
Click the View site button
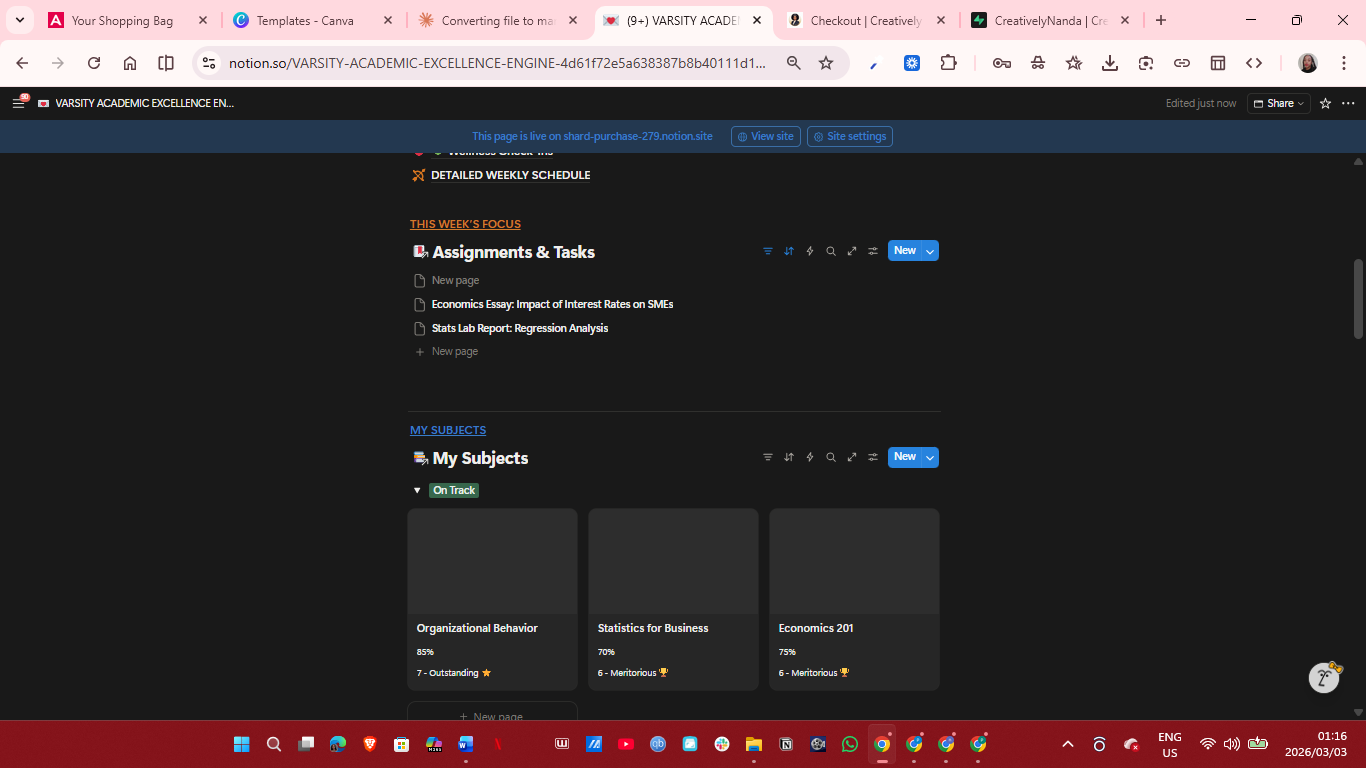pyautogui.click(x=765, y=136)
